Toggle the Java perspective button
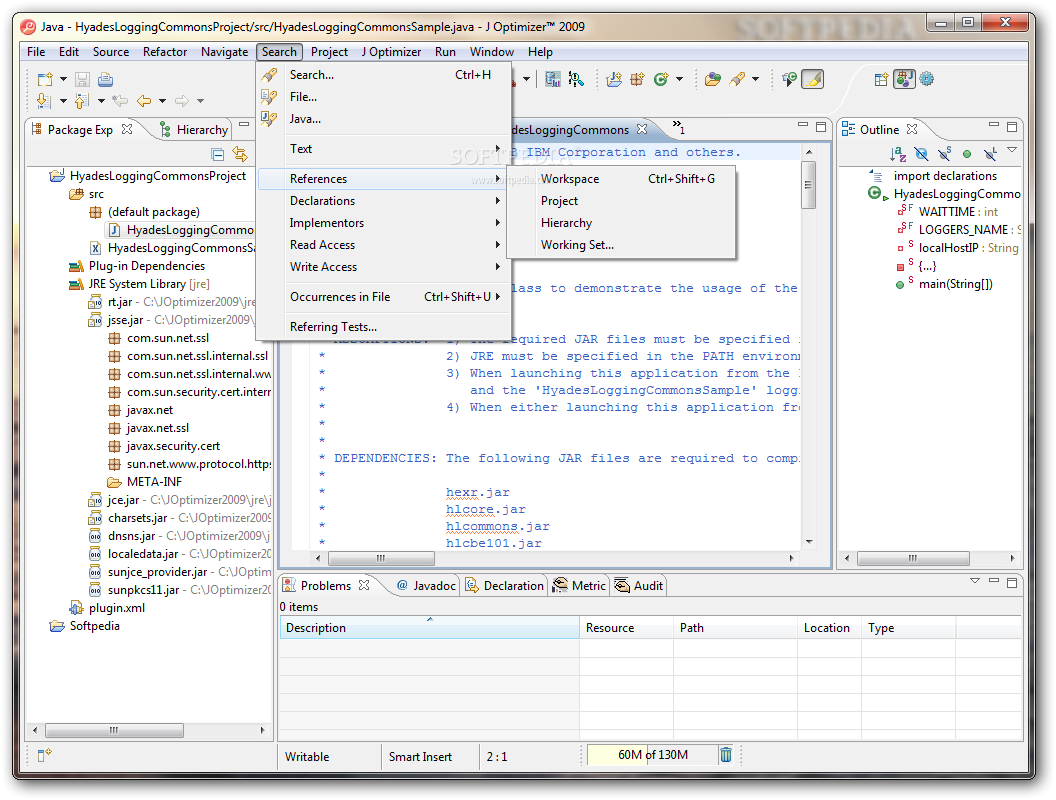Image resolution: width=1056 pixels, height=800 pixels. [904, 79]
